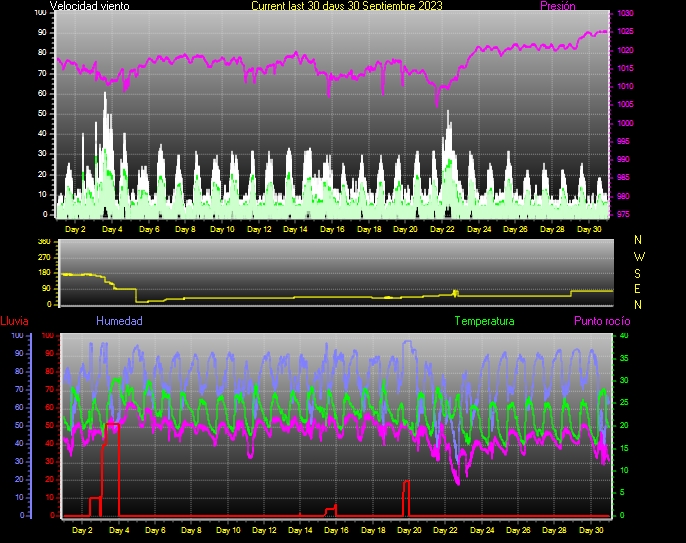
Task: Click pressure axis value 985
Action: pyautogui.click(x=623, y=177)
